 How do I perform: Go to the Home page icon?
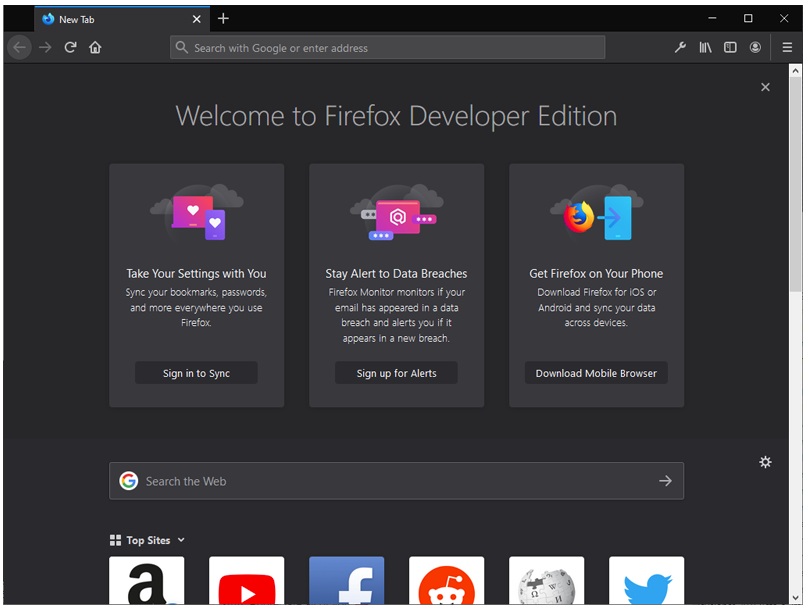pyautogui.click(x=95, y=47)
